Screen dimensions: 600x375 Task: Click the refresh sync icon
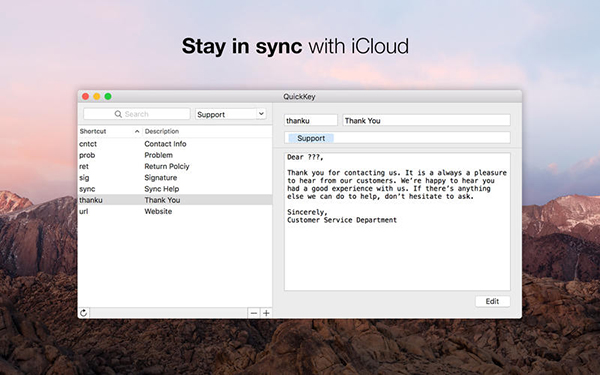pyautogui.click(x=83, y=313)
